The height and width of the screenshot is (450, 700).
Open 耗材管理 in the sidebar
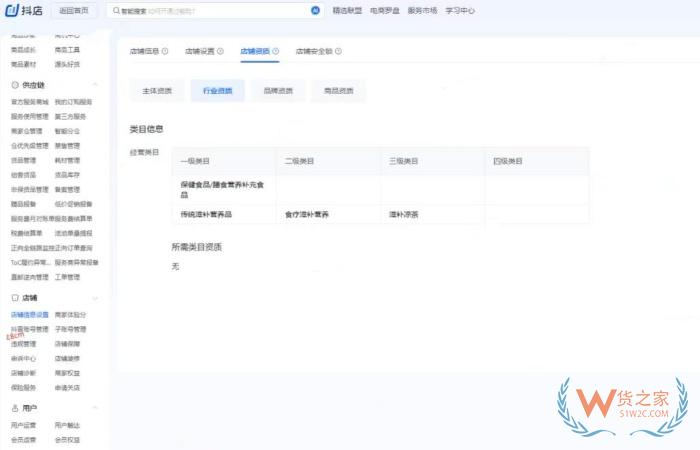[x=67, y=160]
